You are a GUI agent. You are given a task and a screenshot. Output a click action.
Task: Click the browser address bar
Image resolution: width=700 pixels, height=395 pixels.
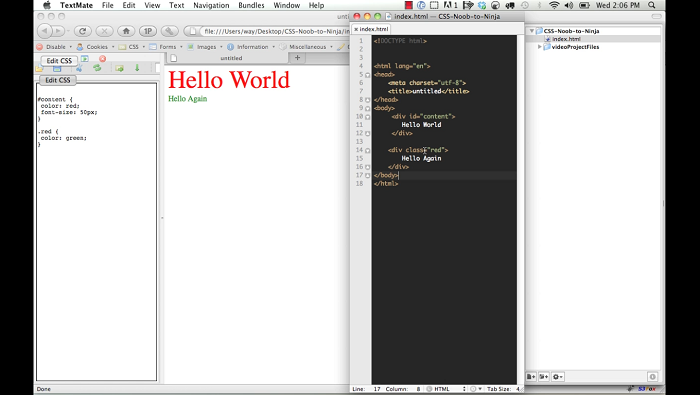click(268, 31)
